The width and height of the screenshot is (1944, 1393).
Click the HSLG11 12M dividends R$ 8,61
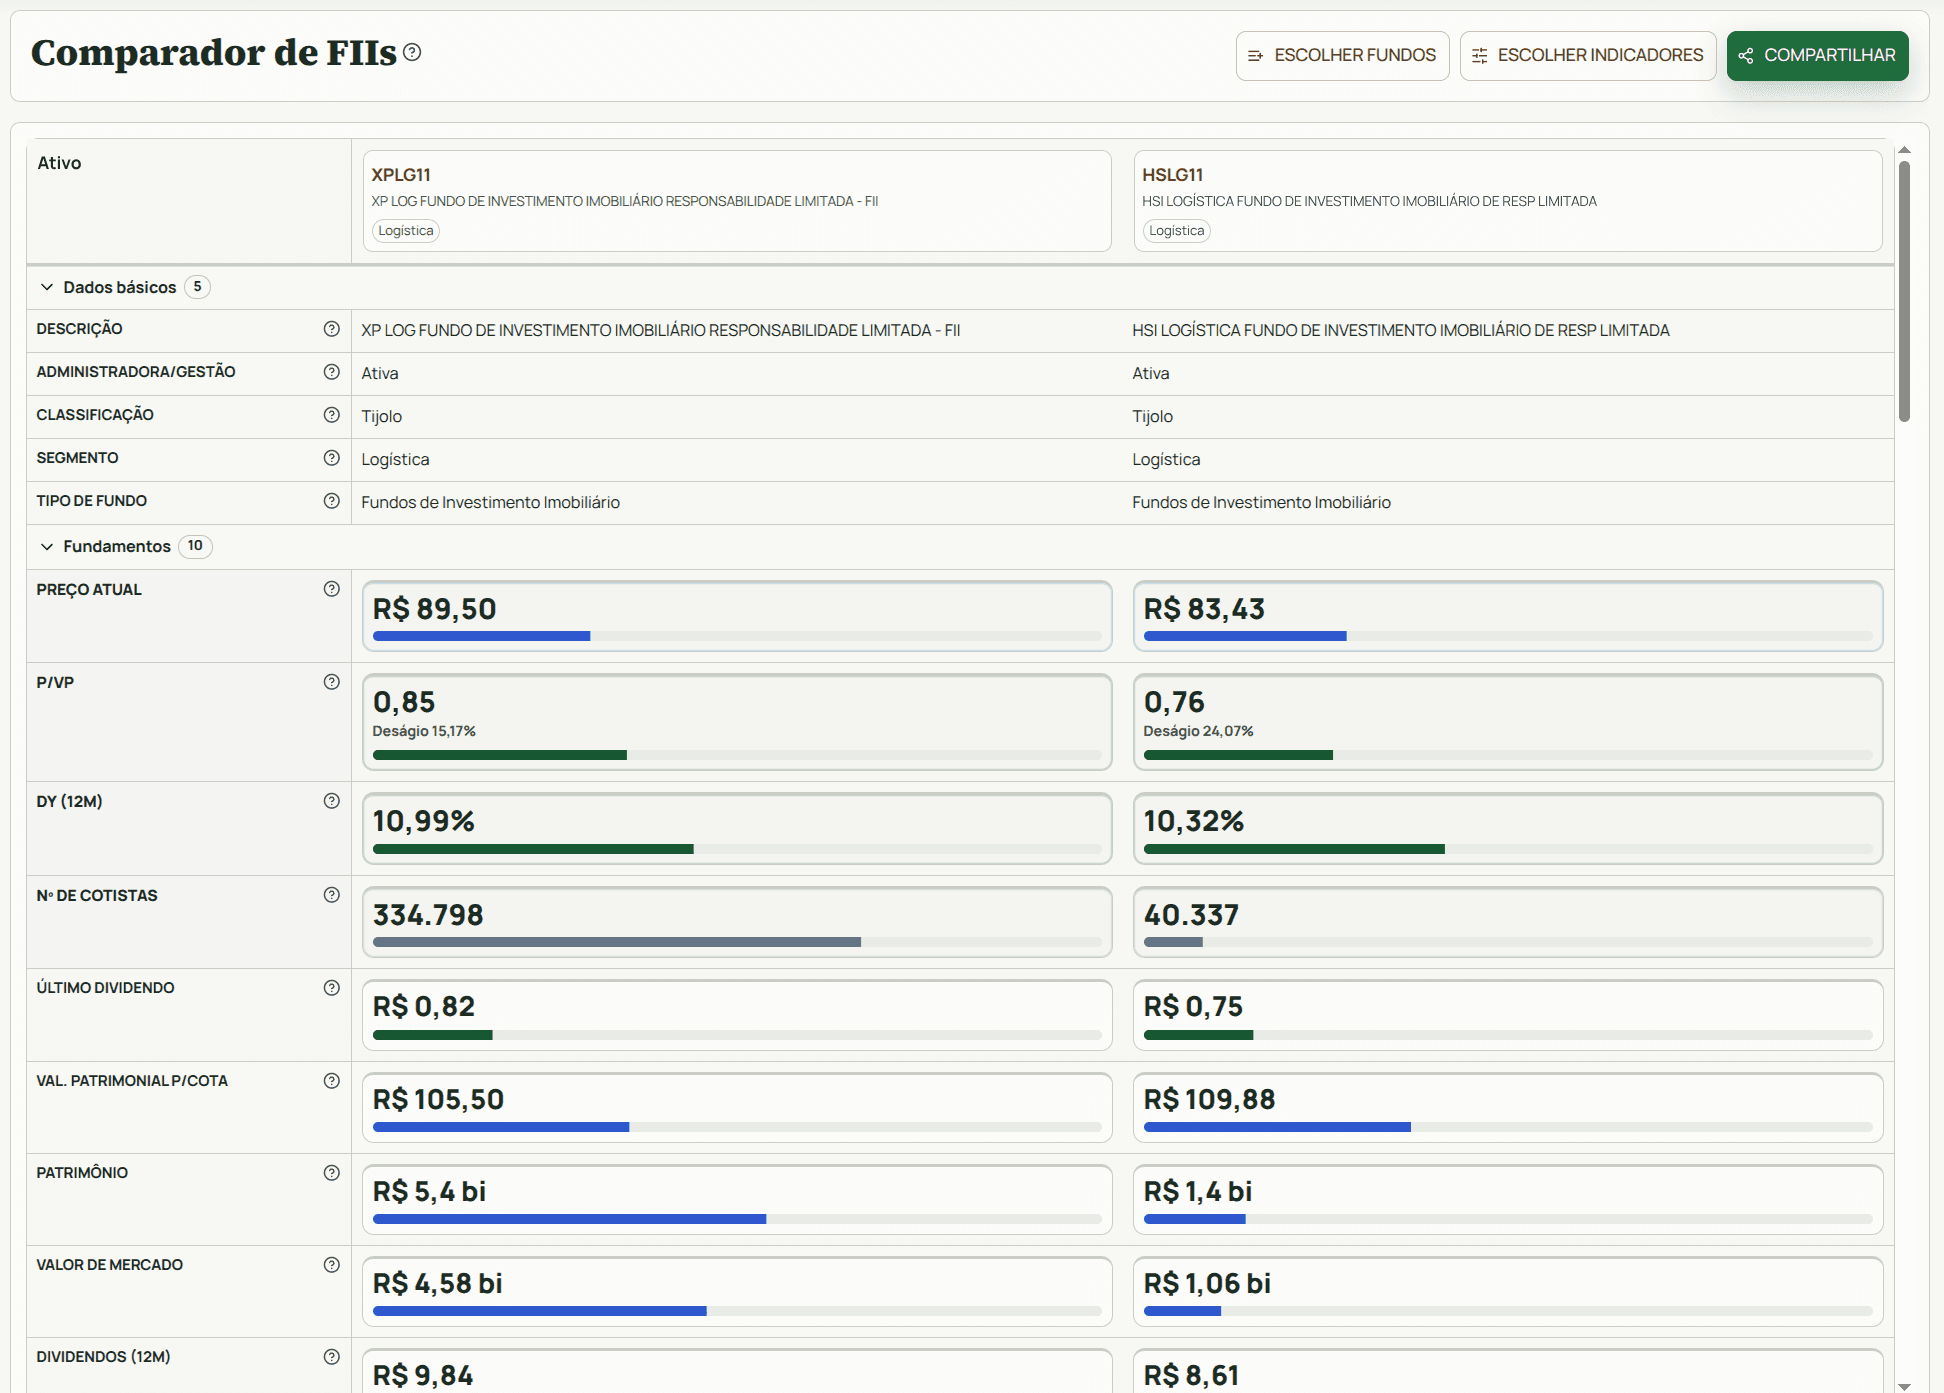click(1191, 1376)
